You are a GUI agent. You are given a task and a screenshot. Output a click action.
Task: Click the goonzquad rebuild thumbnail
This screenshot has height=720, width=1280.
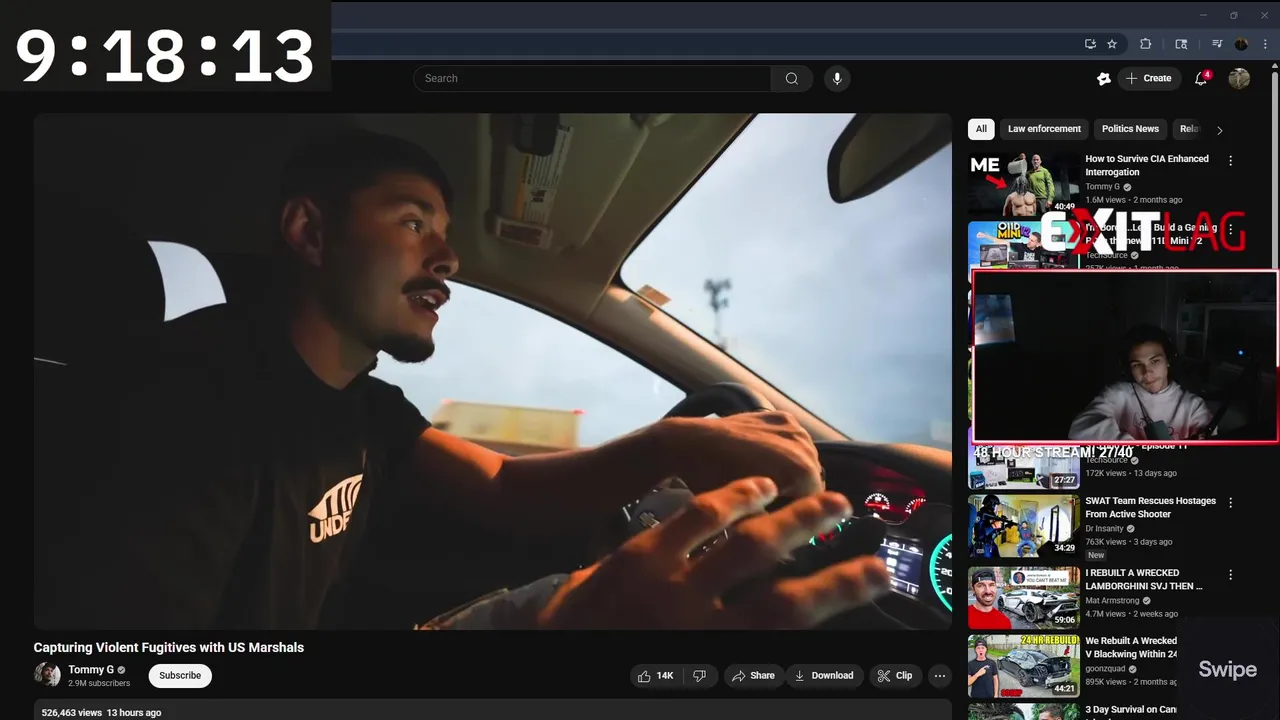tap(1023, 666)
